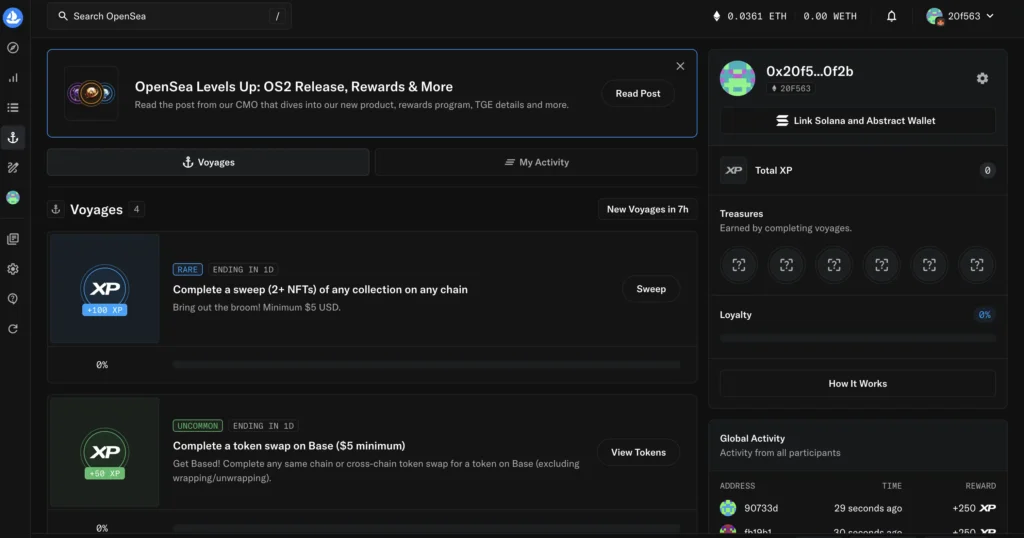Open the list icon in sidebar

point(13,108)
